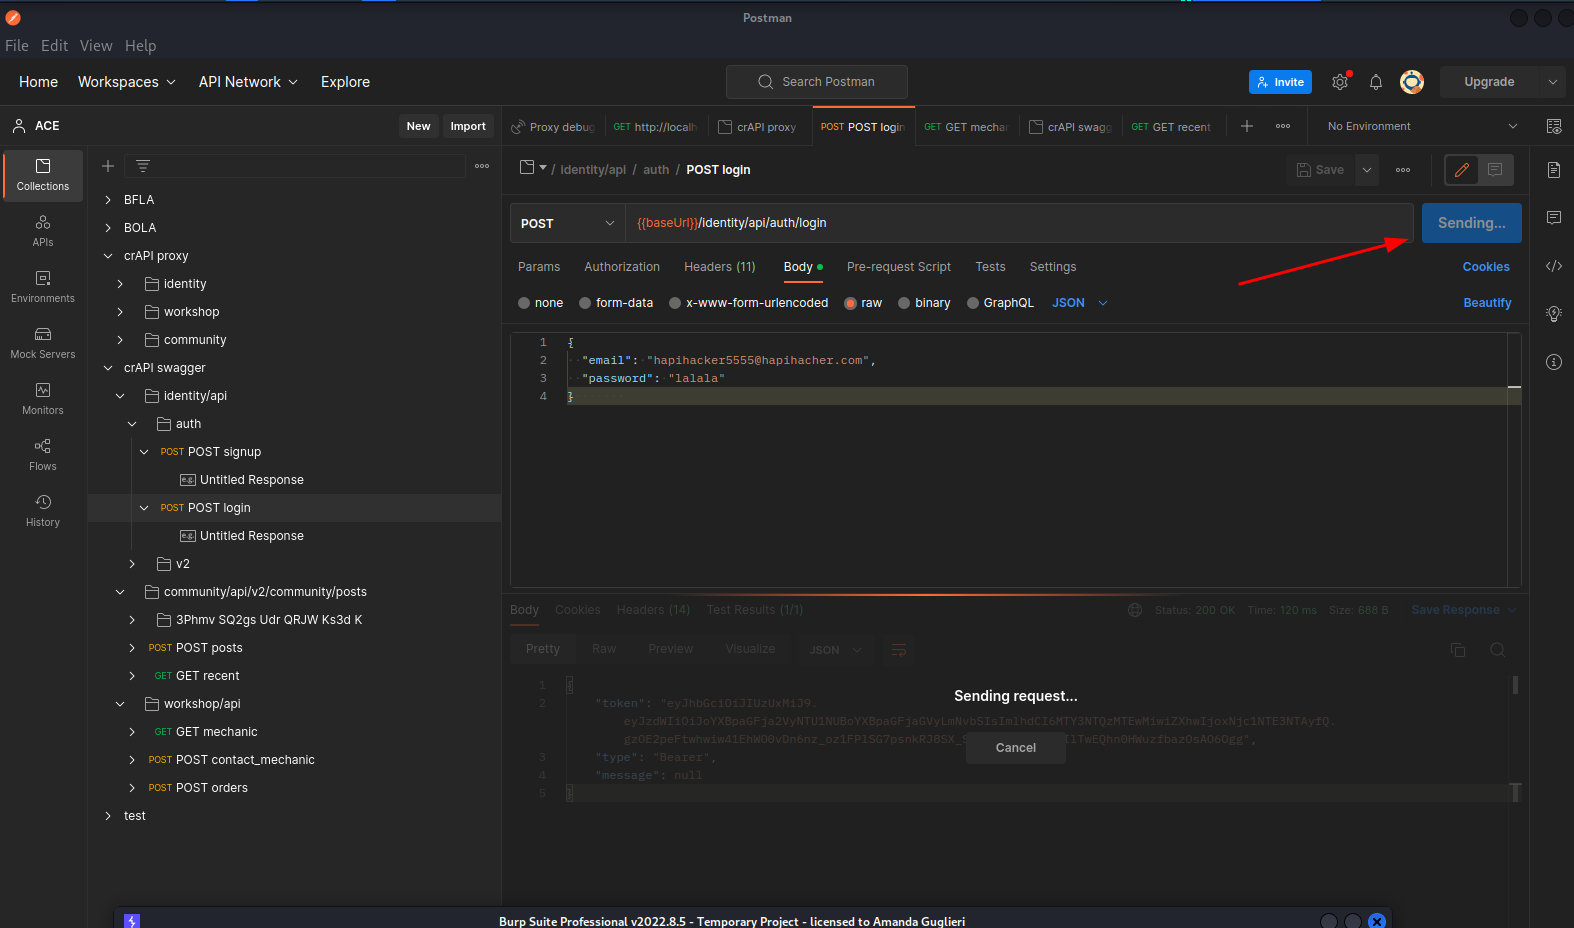Open the Monitors sidebar panel
1574x928 pixels.
point(43,399)
